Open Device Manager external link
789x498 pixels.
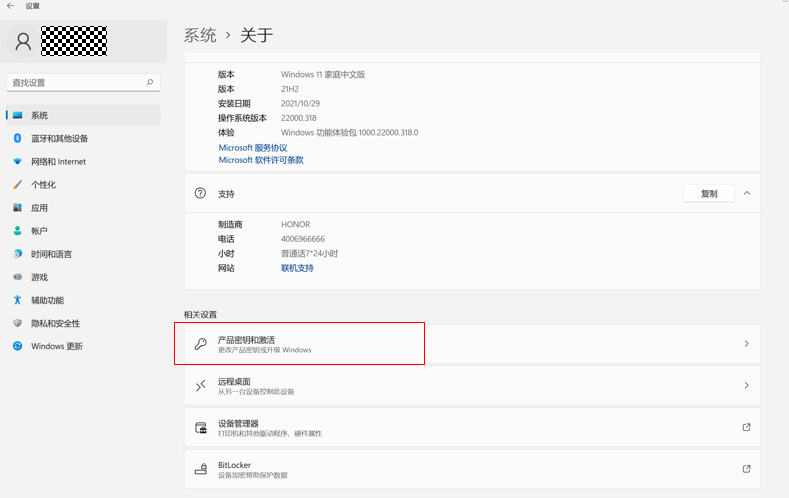(746, 427)
